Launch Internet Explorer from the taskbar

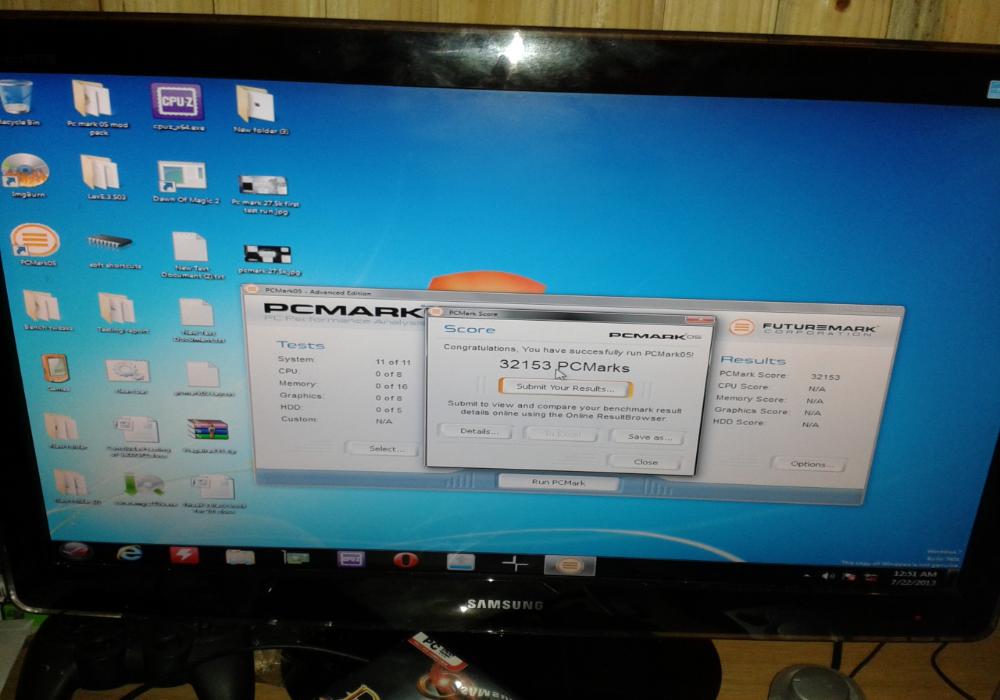(129, 552)
